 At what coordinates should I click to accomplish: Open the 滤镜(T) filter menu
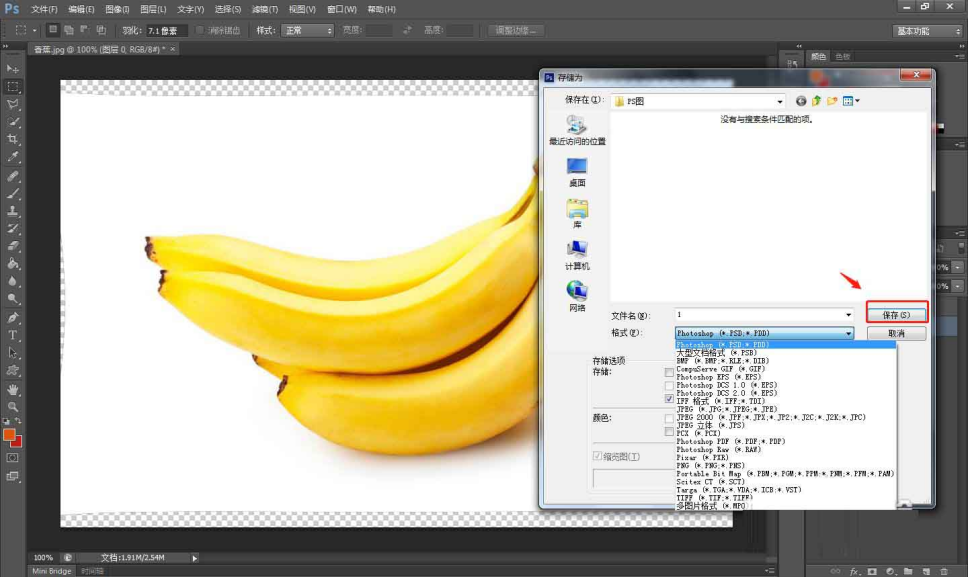pyautogui.click(x=265, y=9)
